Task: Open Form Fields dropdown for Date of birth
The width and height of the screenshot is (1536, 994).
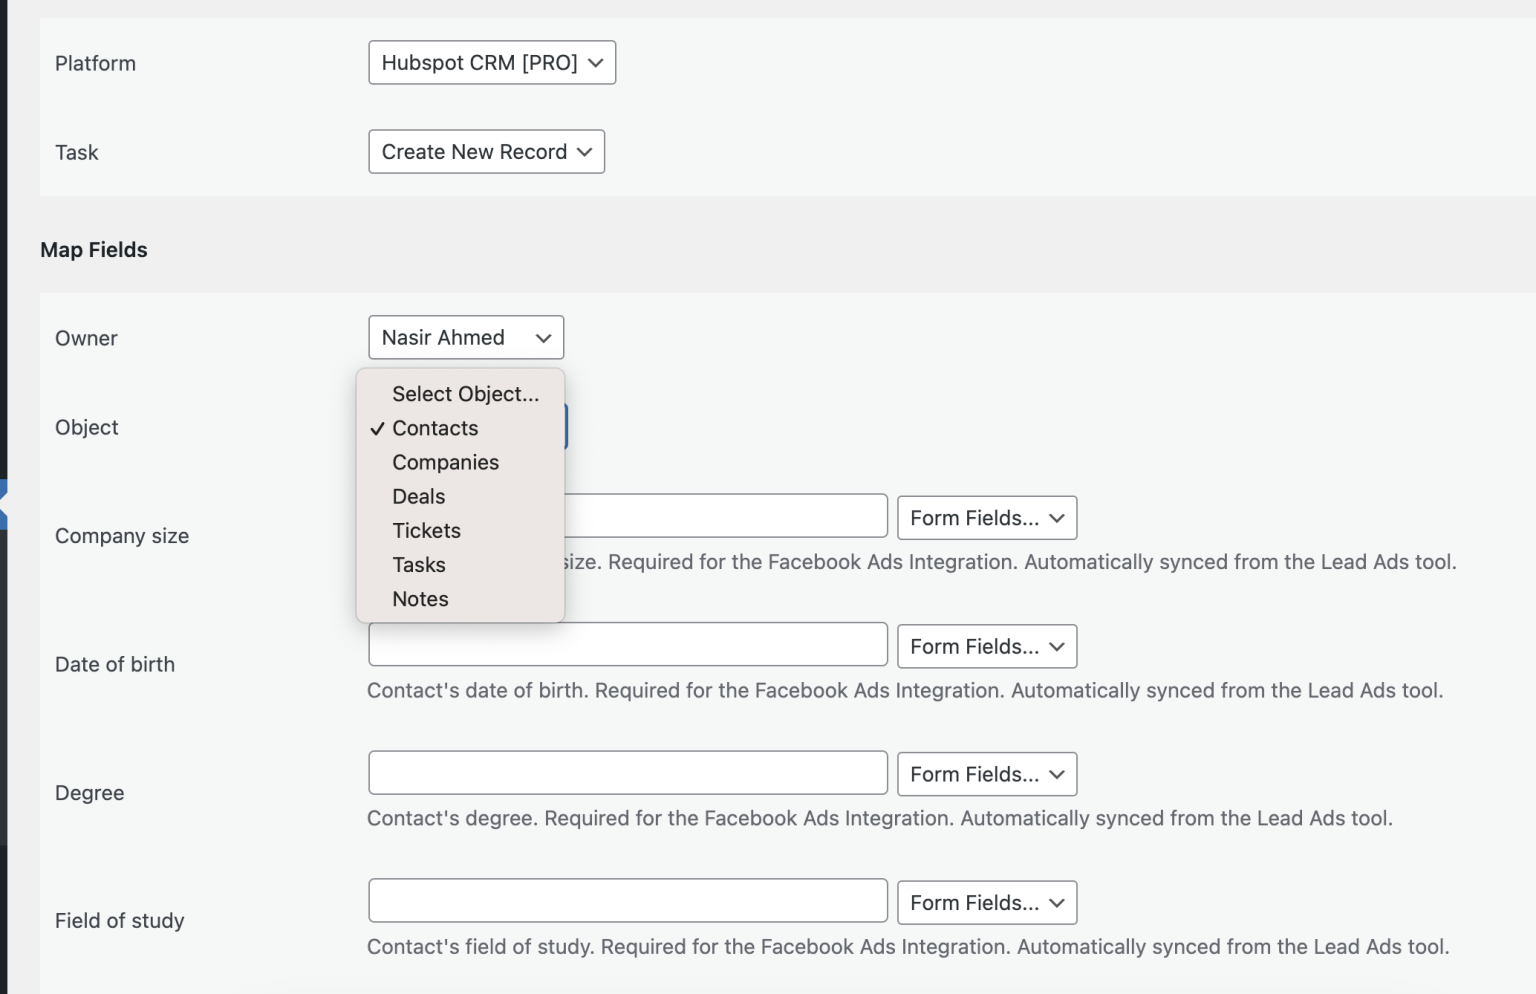Action: (986, 647)
